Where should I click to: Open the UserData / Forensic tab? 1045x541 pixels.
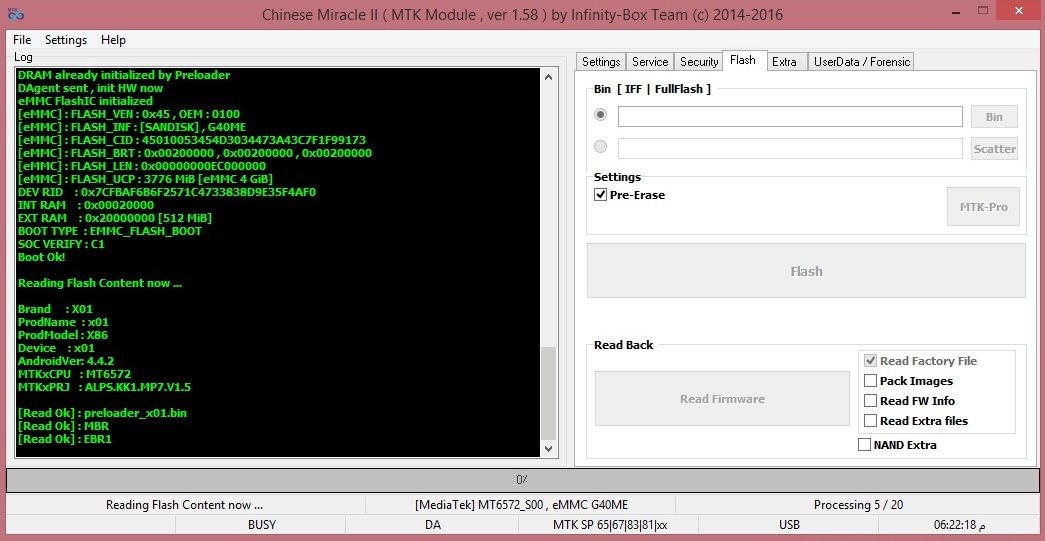coord(861,62)
